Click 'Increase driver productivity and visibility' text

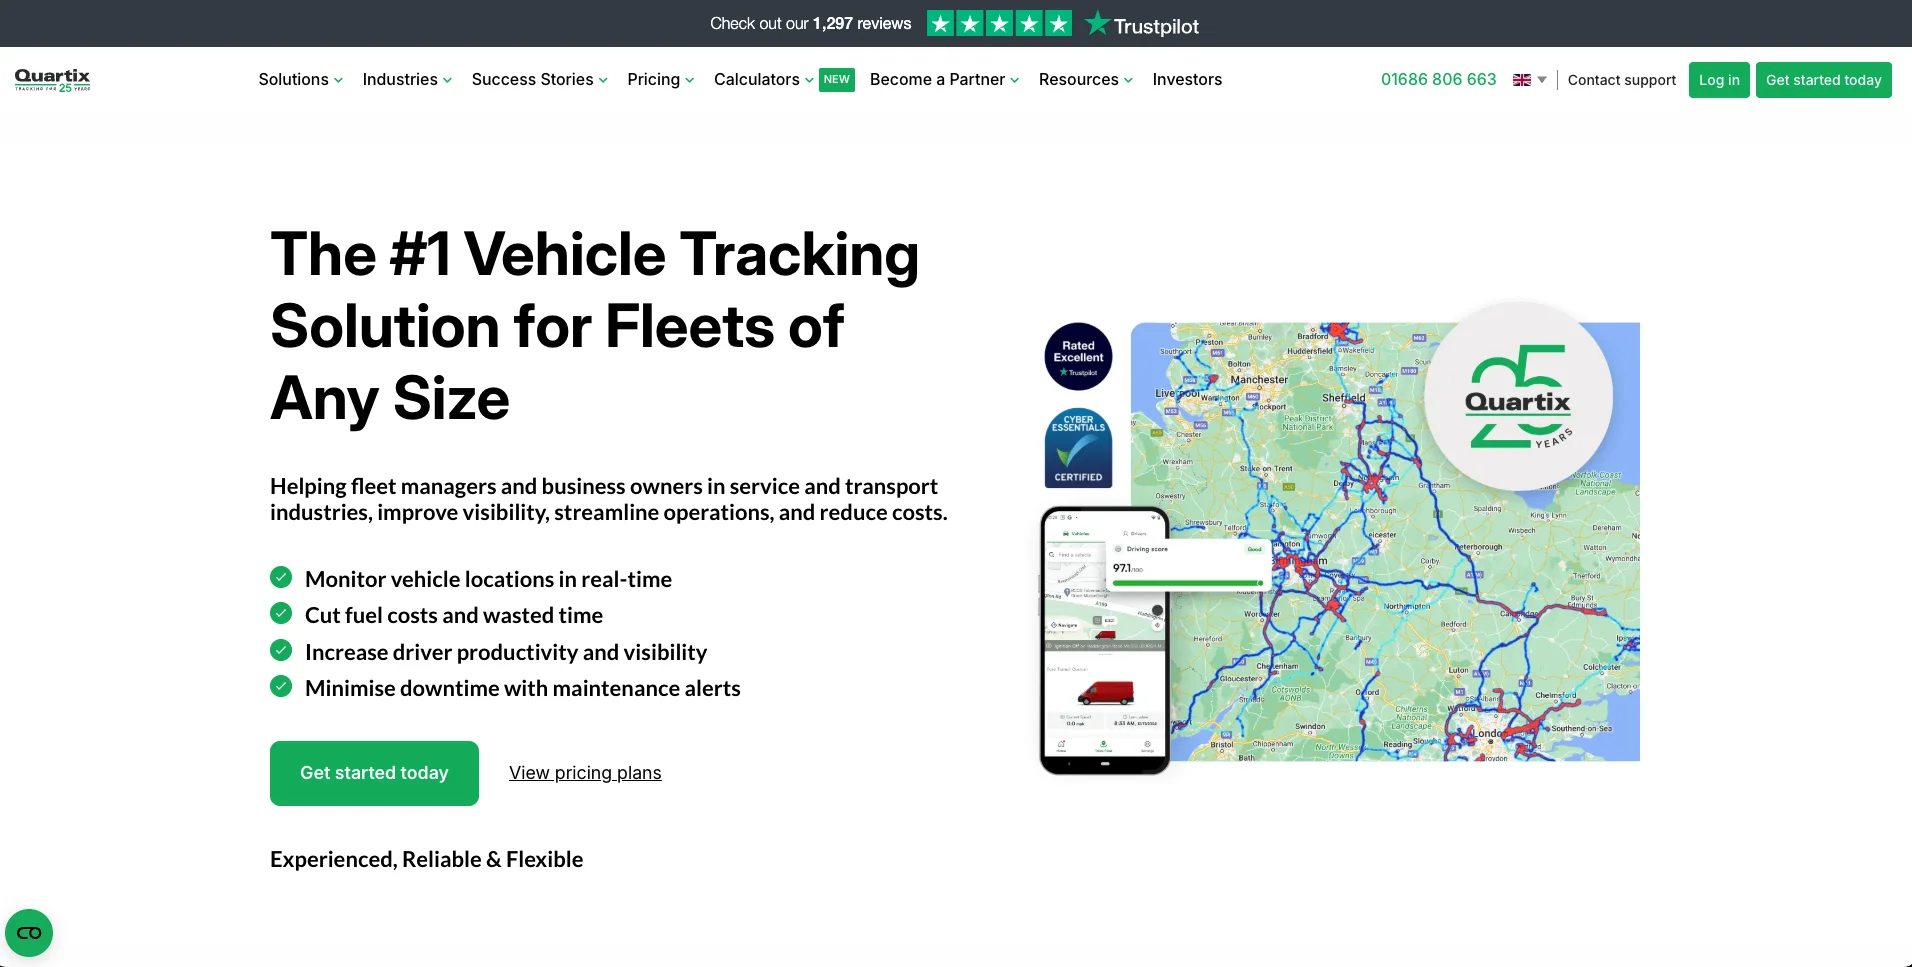pos(506,652)
